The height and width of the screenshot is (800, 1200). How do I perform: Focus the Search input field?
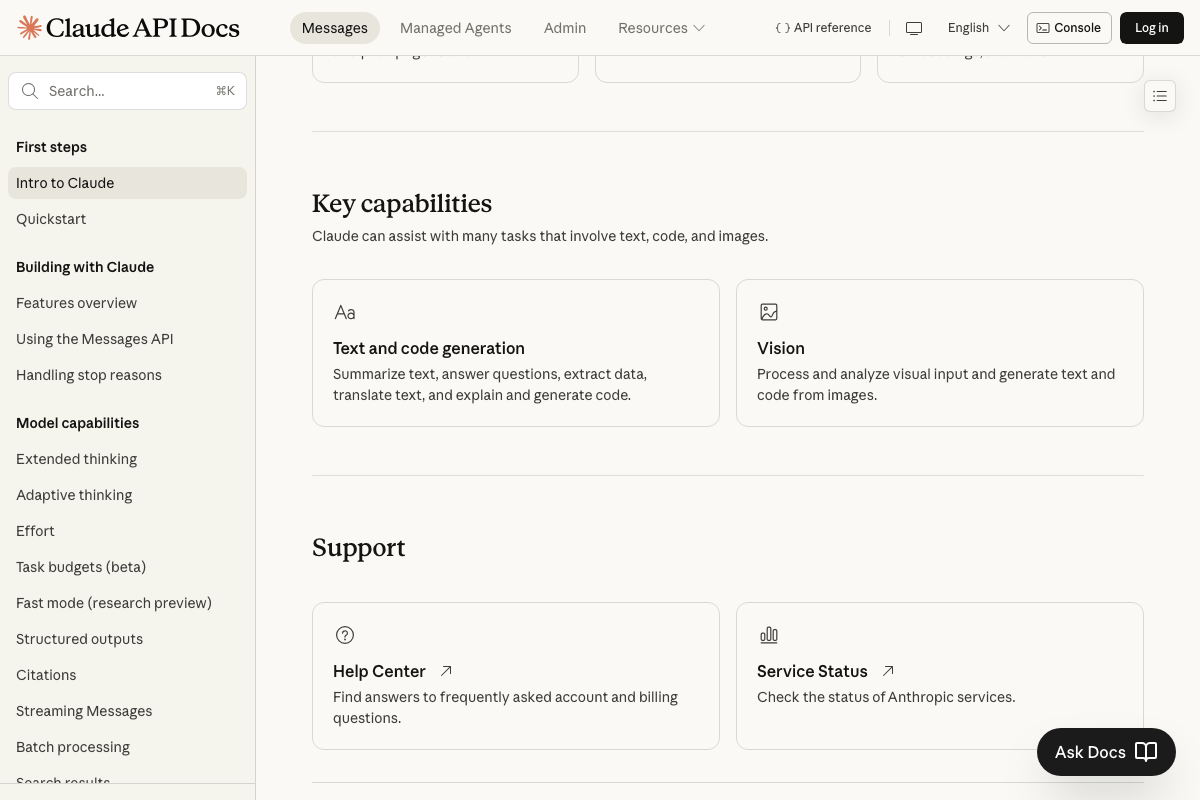pos(127,91)
